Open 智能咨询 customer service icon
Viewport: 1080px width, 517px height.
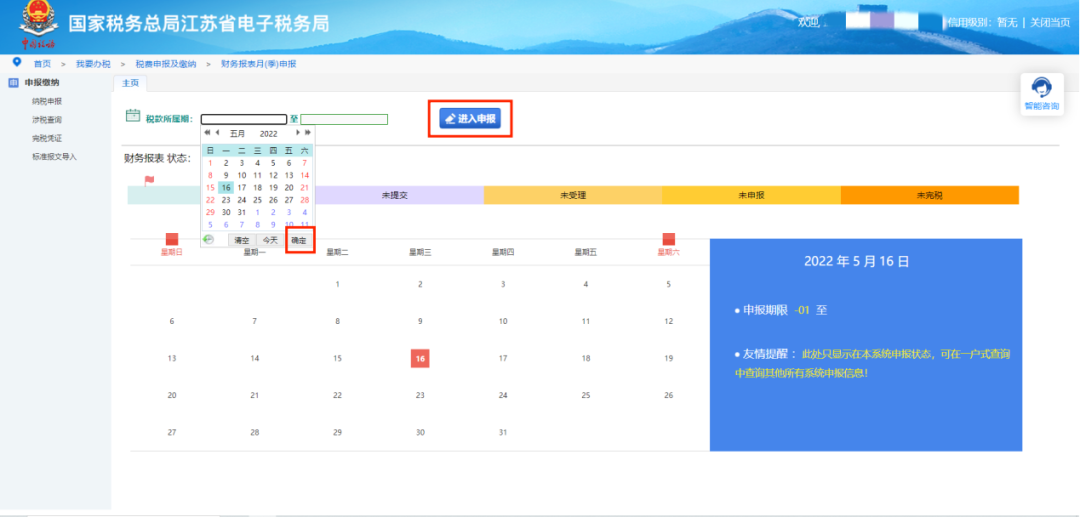(1041, 94)
